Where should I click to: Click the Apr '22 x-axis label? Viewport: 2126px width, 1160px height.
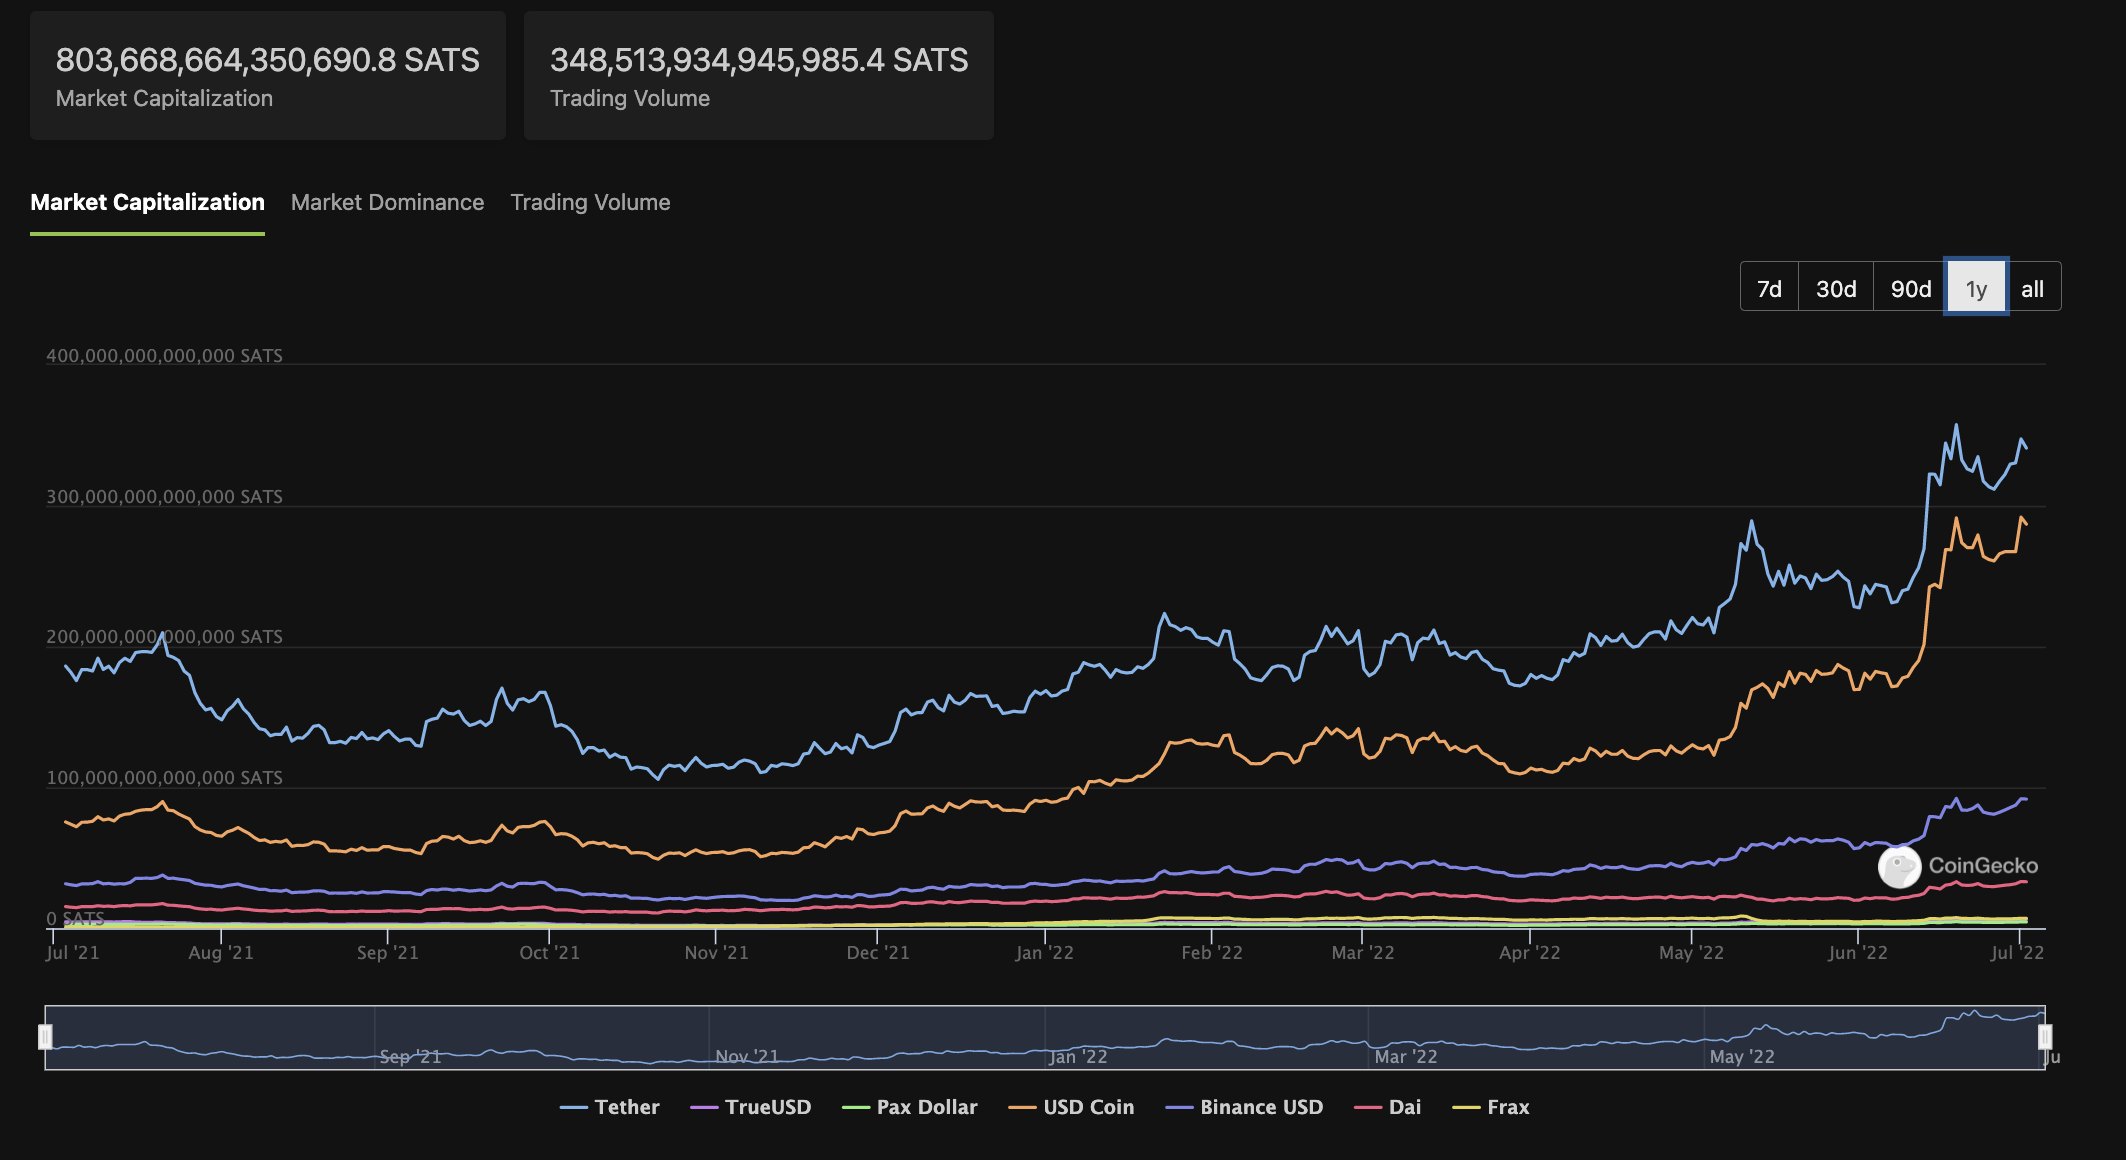click(1529, 953)
